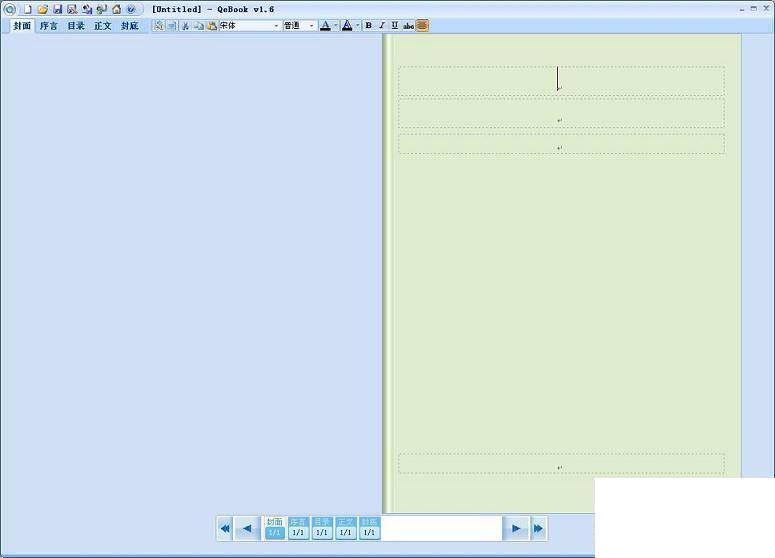Toggle strikethrough abc formatting

click(x=408, y=26)
